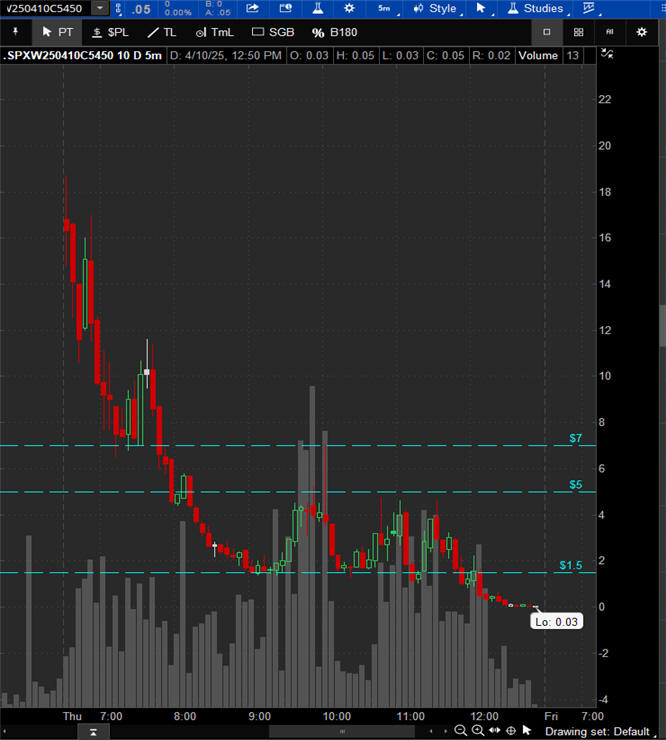Click the link/clipboard icon beside symbol dropdown
The image size is (666, 740).
(x=118, y=8)
